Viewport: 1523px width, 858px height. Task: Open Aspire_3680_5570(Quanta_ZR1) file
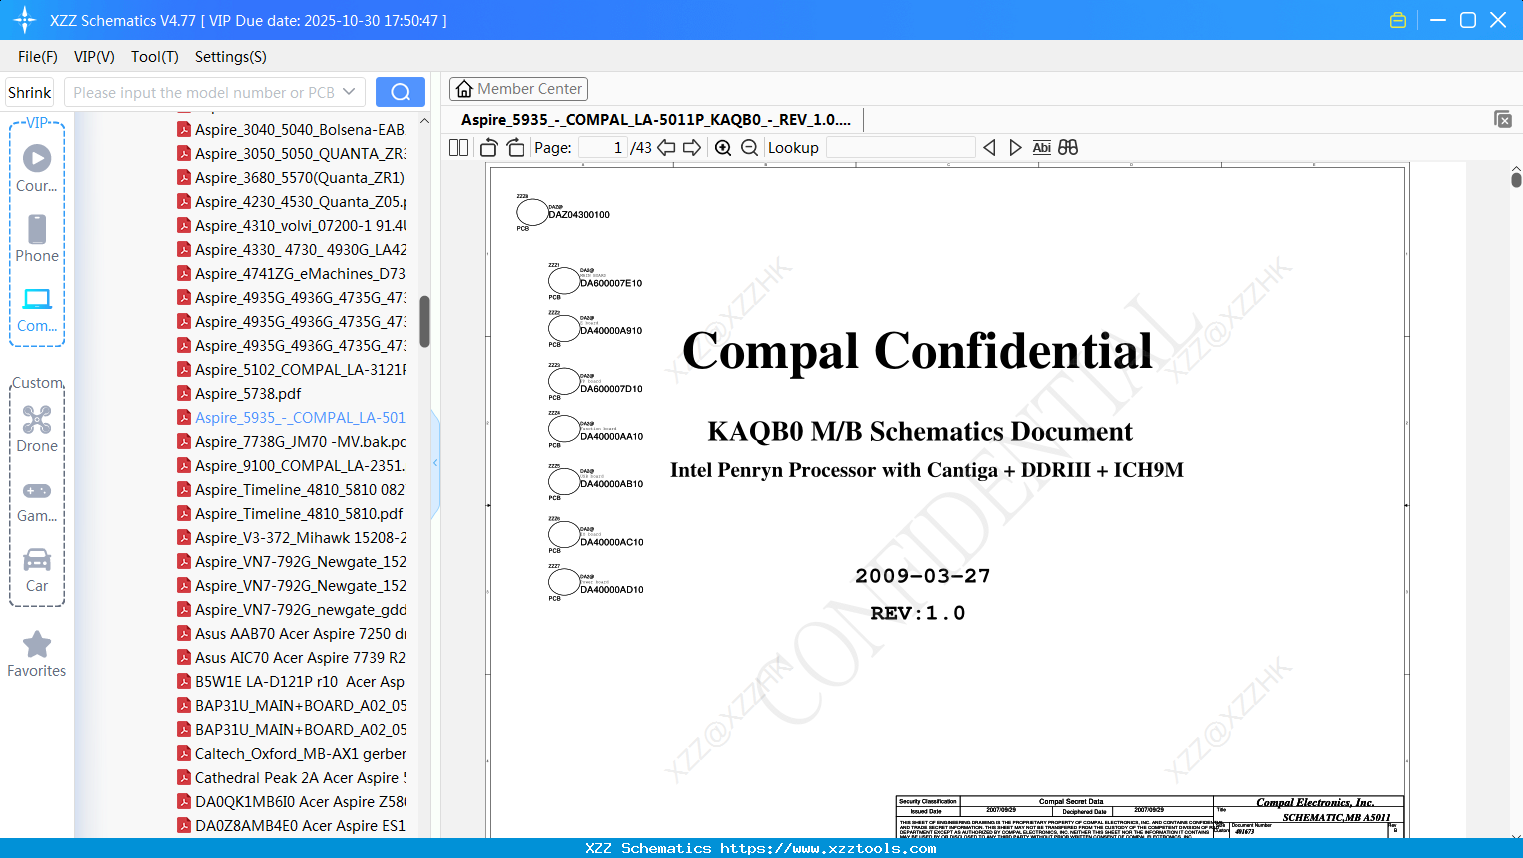pos(291,177)
